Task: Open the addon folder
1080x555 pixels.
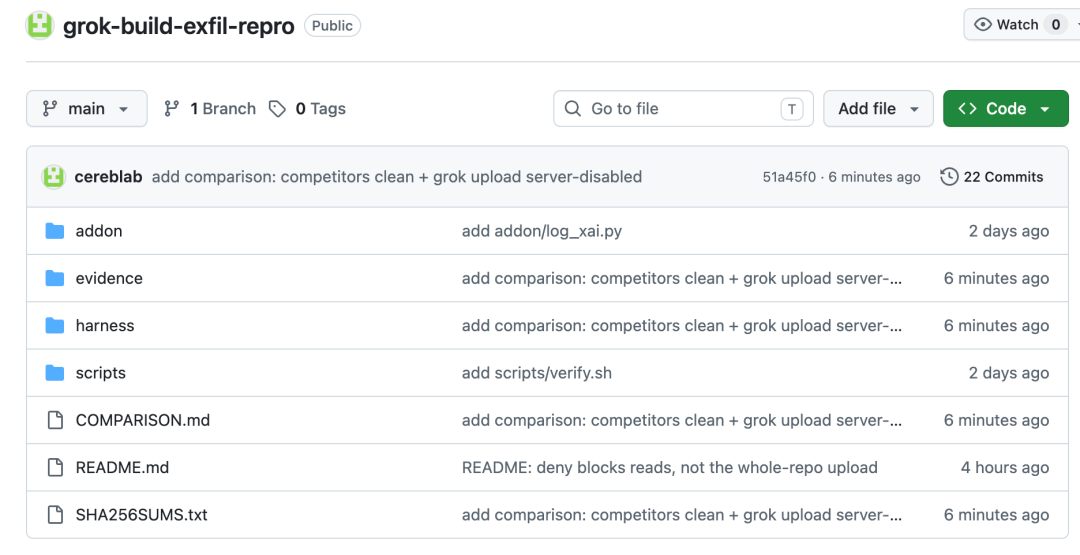Action: 99,231
